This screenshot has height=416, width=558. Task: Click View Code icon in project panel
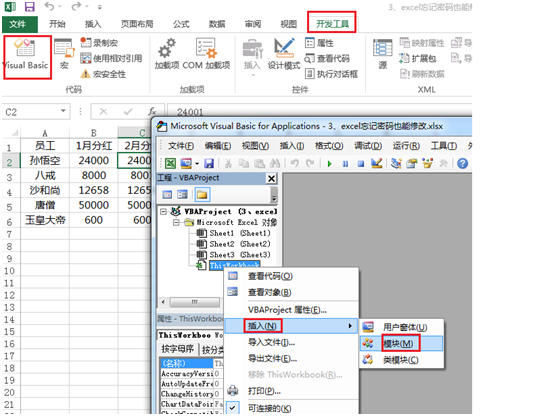tap(167, 195)
